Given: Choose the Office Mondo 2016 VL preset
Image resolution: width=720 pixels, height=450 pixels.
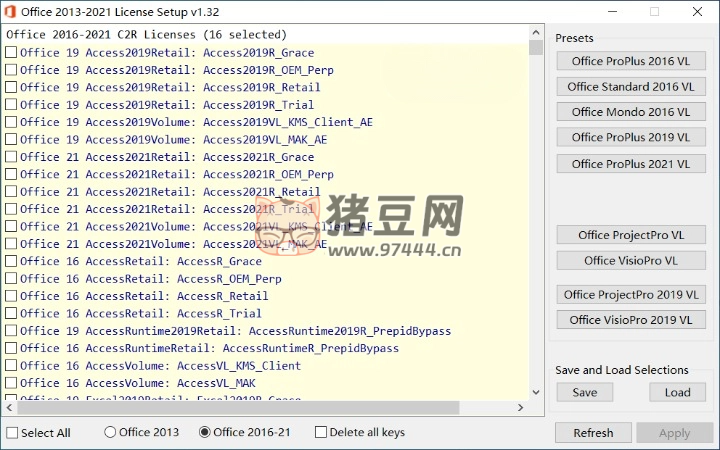Looking at the screenshot, I should (x=630, y=112).
